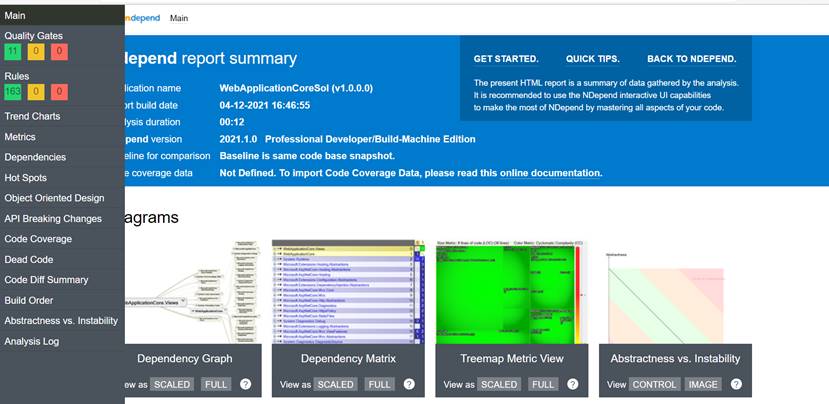Click application name WebApplicationCoreSol (v1.0.0.0)
This screenshot has width=829, height=404.
[296, 88]
